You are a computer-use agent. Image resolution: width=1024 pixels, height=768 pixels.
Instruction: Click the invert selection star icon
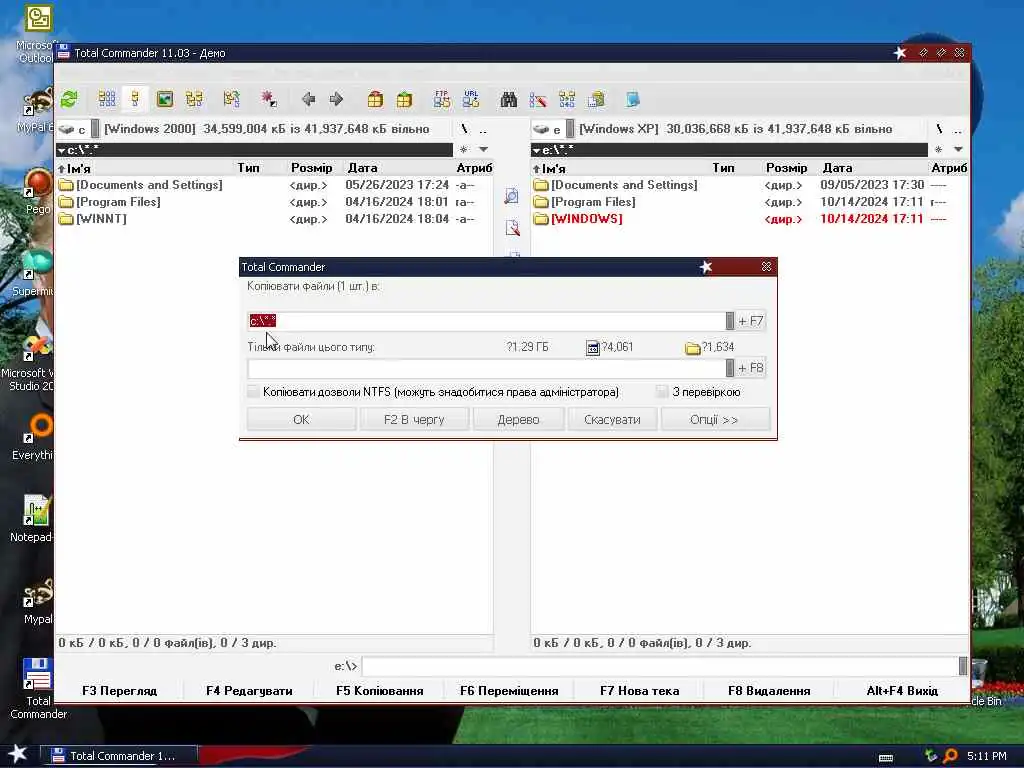coord(268,99)
